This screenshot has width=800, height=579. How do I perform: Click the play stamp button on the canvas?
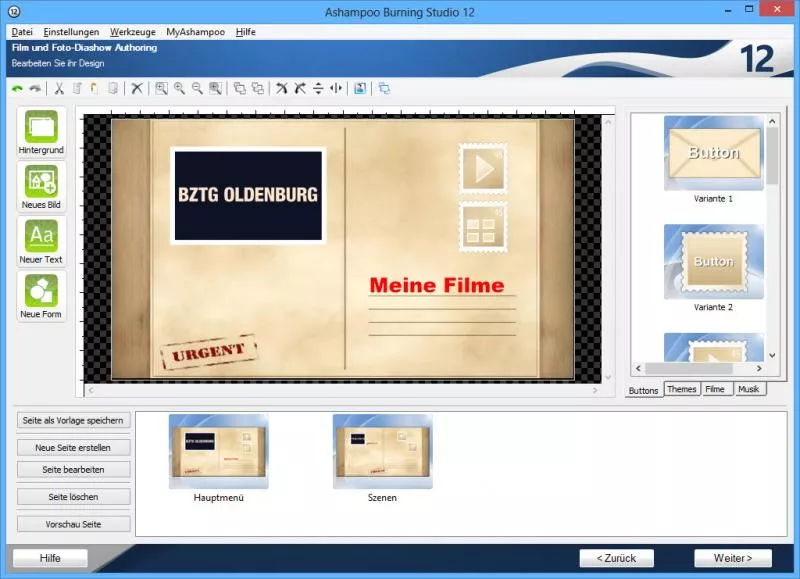tap(483, 168)
